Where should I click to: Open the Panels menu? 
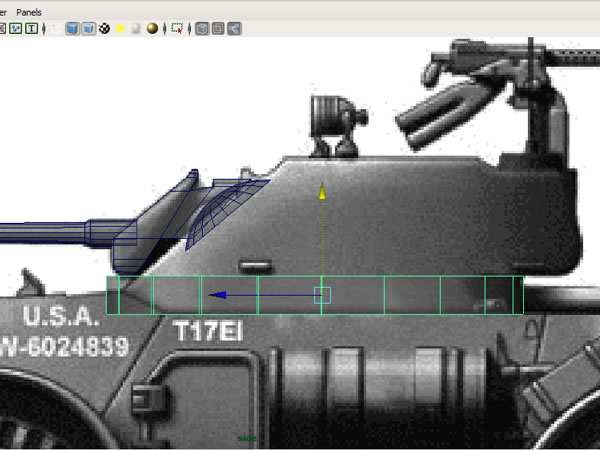tap(29, 12)
